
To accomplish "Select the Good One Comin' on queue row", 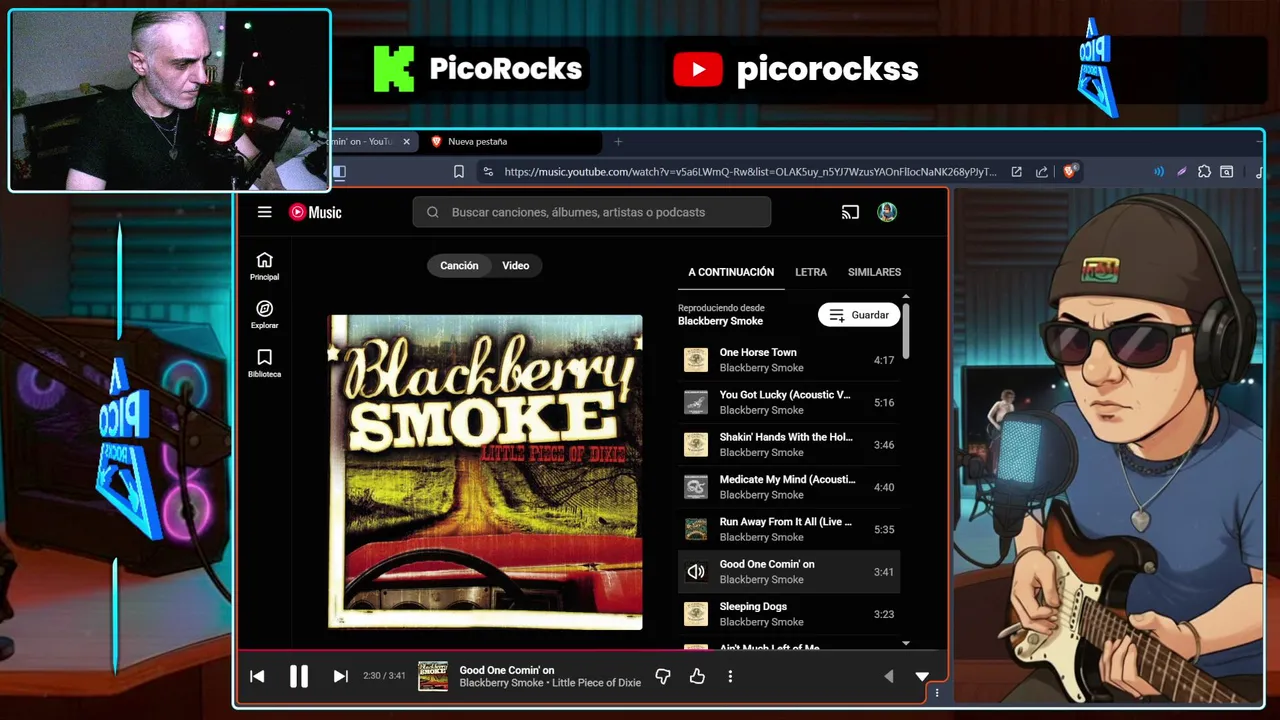I will pyautogui.click(x=789, y=572).
